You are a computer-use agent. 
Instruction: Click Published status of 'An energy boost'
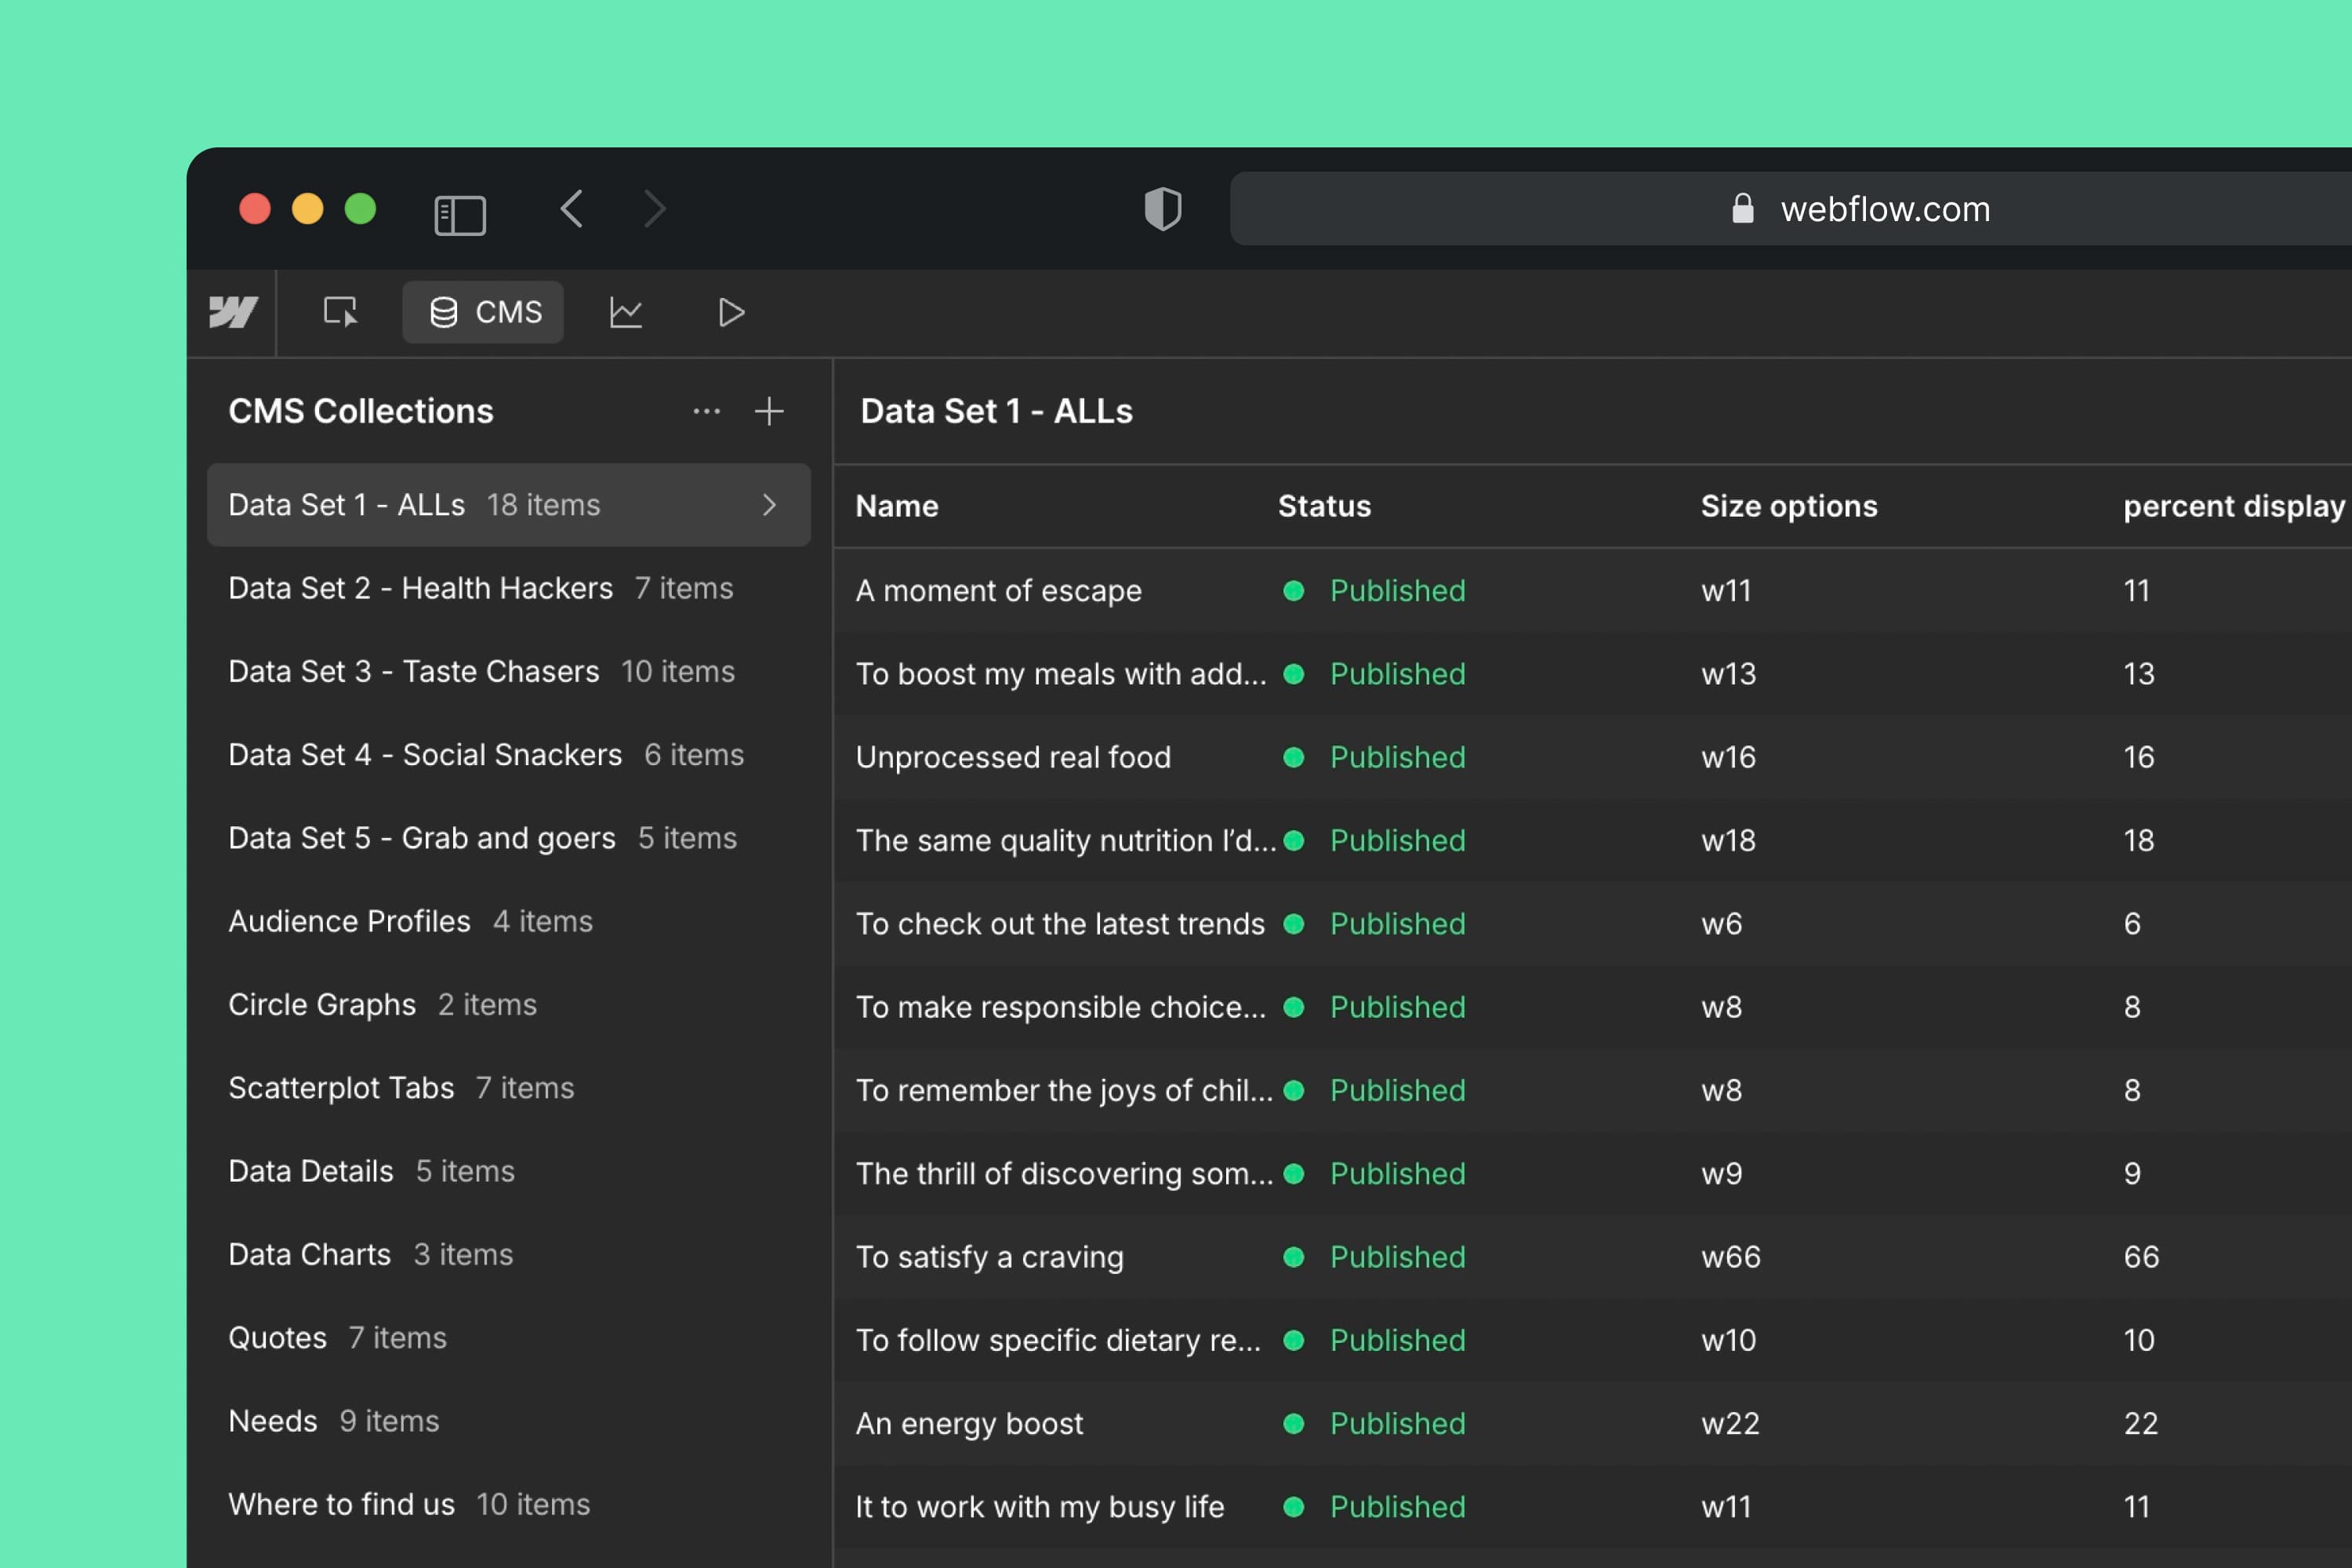coord(1396,1423)
